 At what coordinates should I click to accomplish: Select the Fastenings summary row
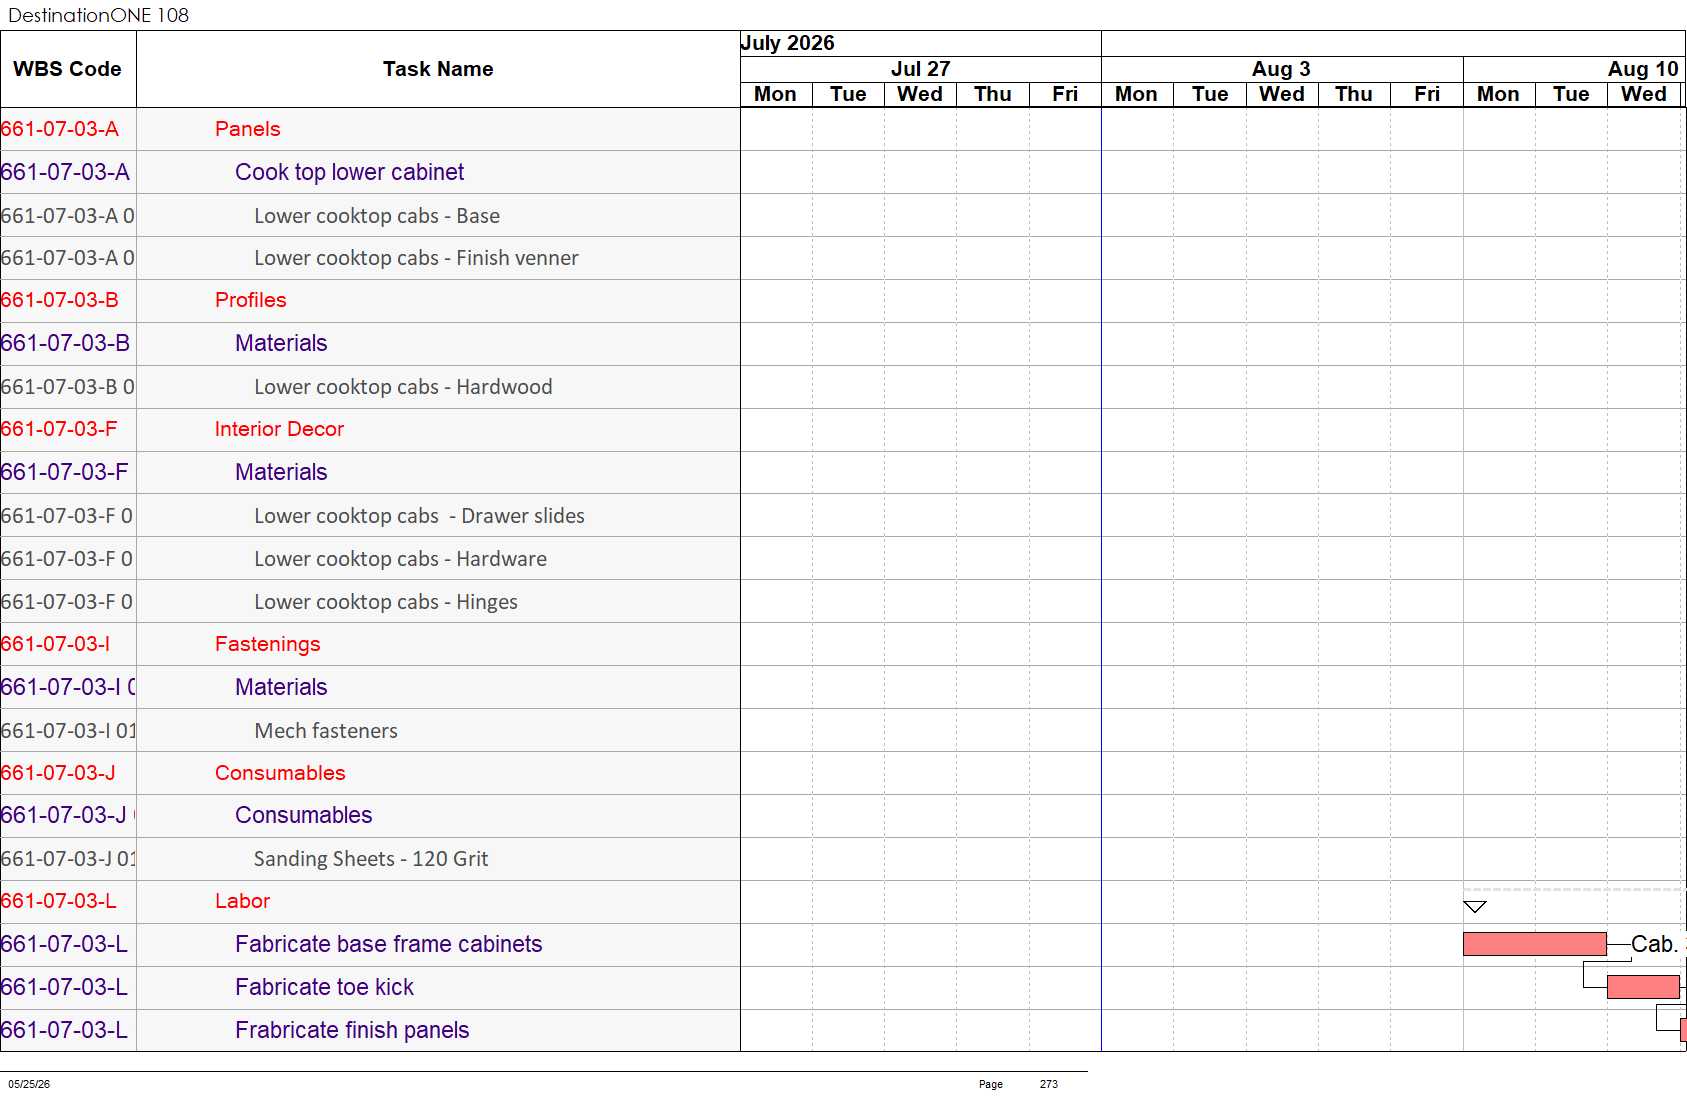[370, 644]
